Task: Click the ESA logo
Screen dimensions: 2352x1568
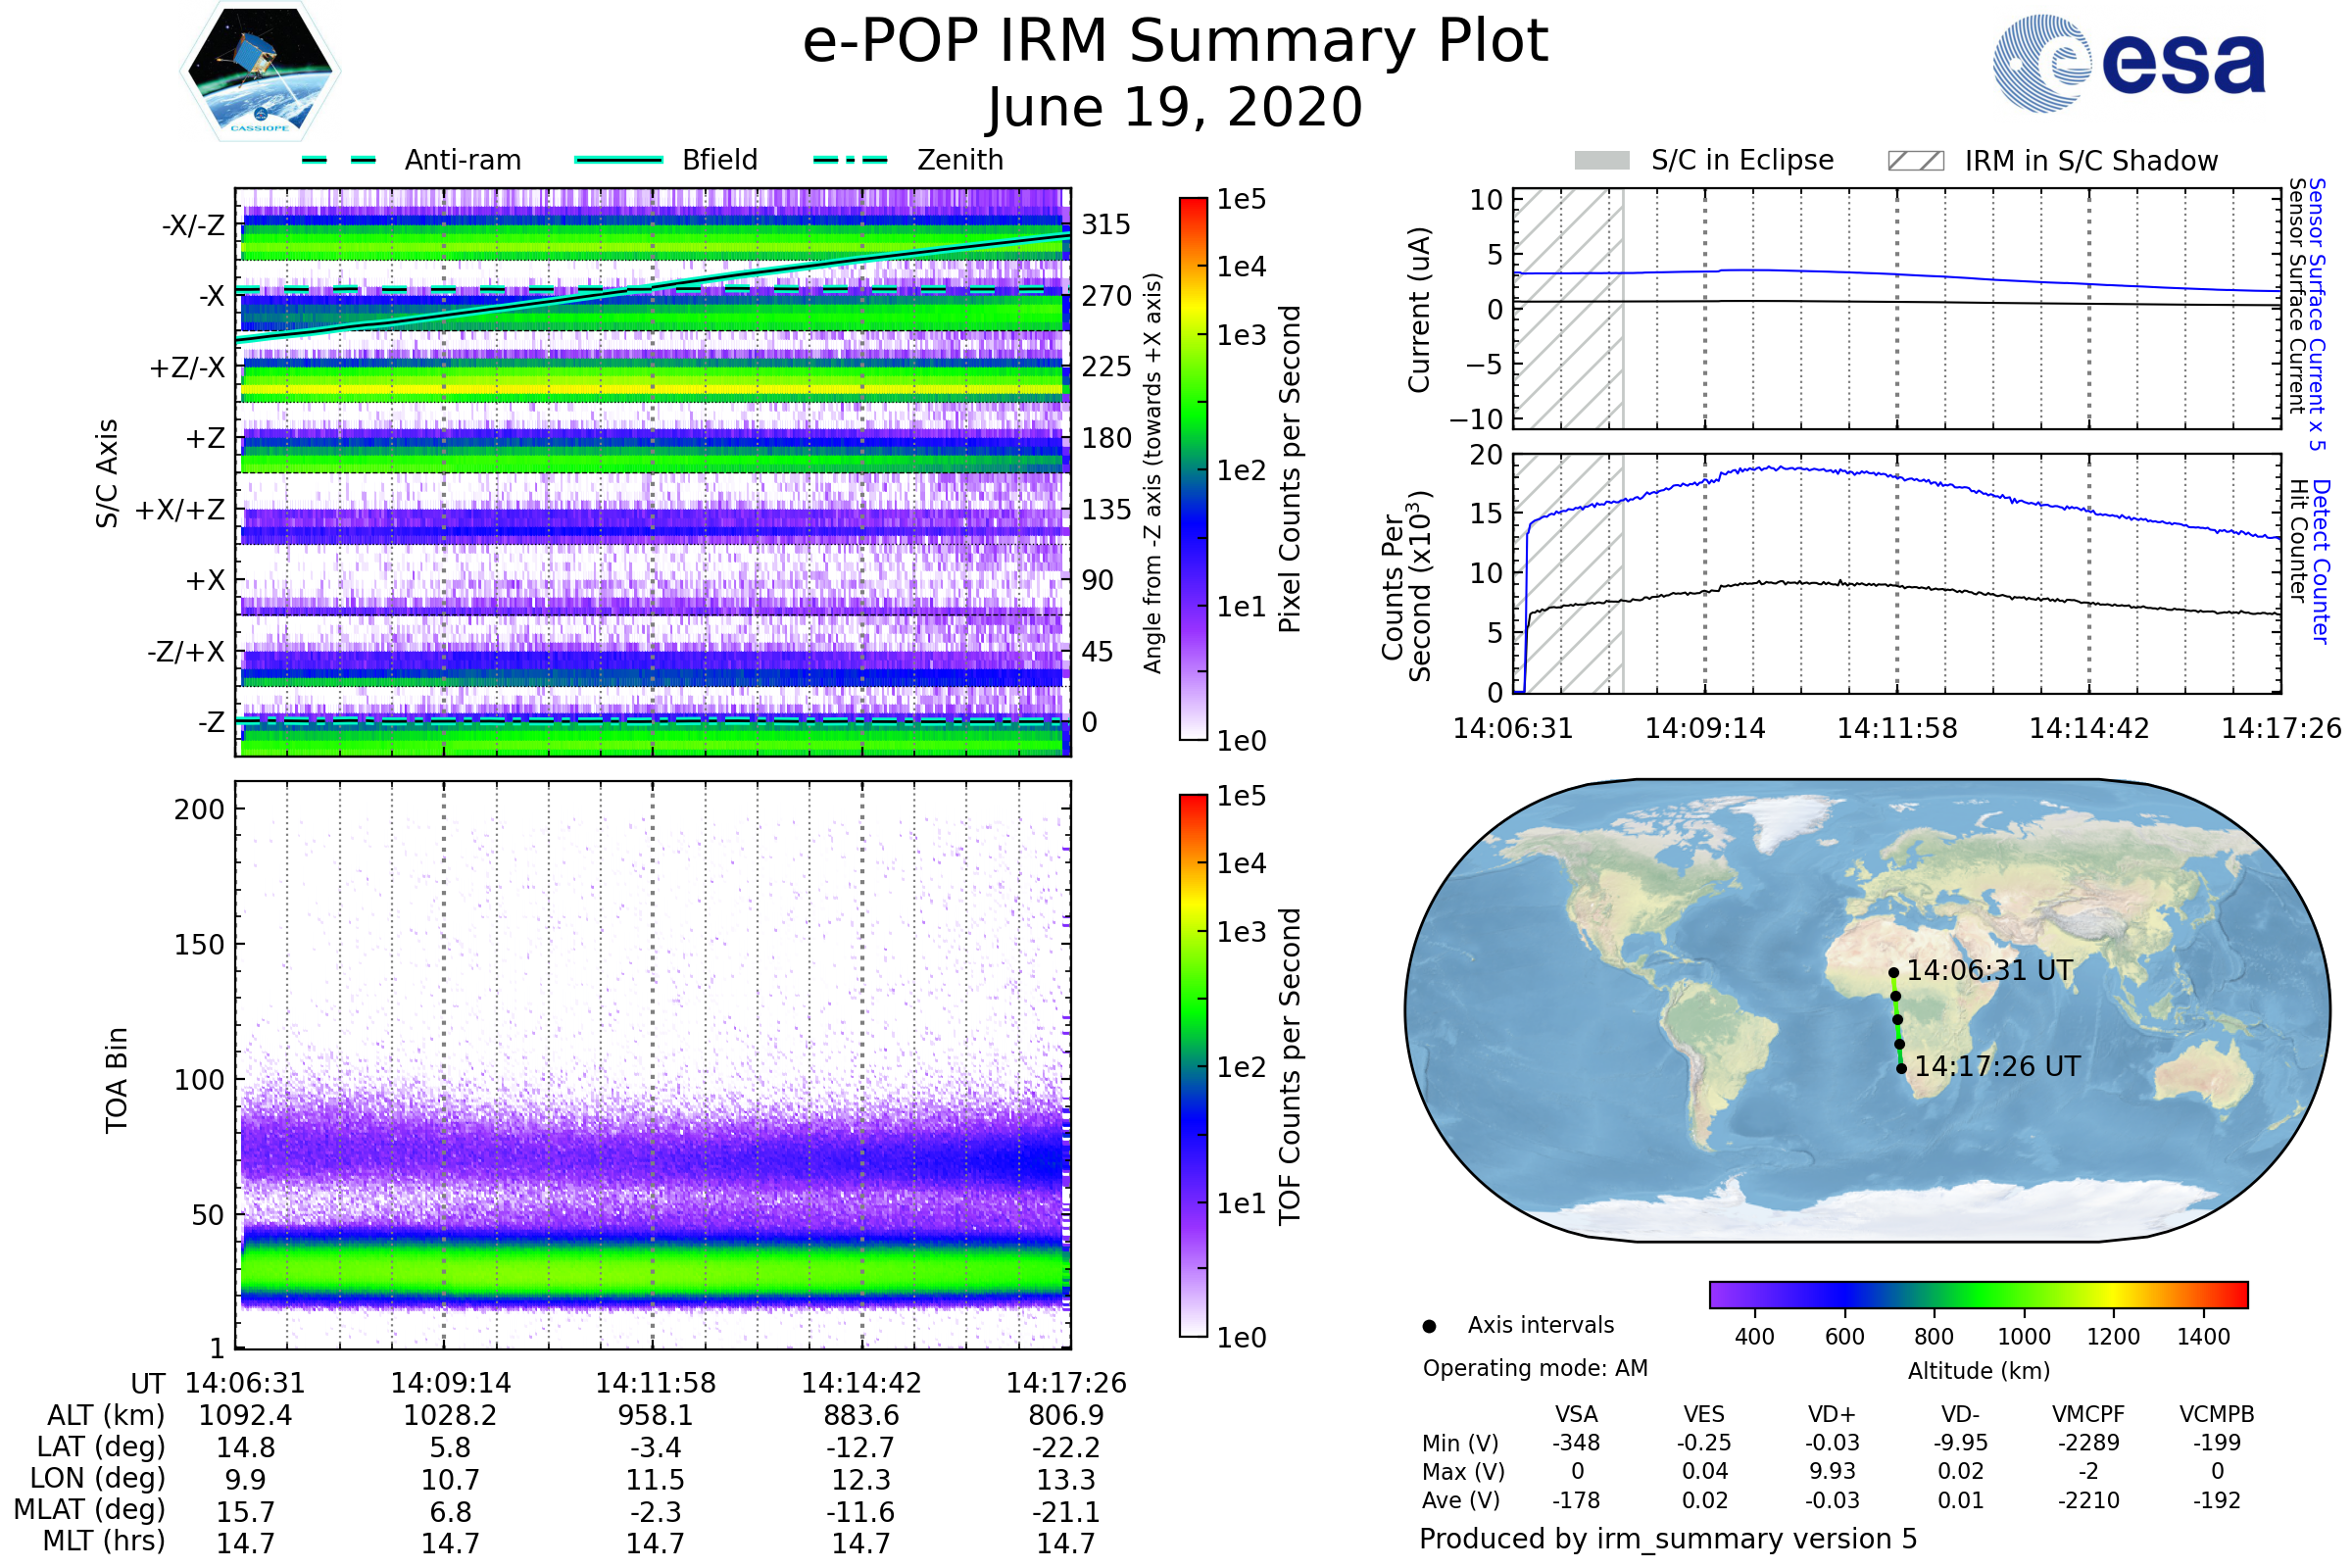Action: click(2128, 63)
